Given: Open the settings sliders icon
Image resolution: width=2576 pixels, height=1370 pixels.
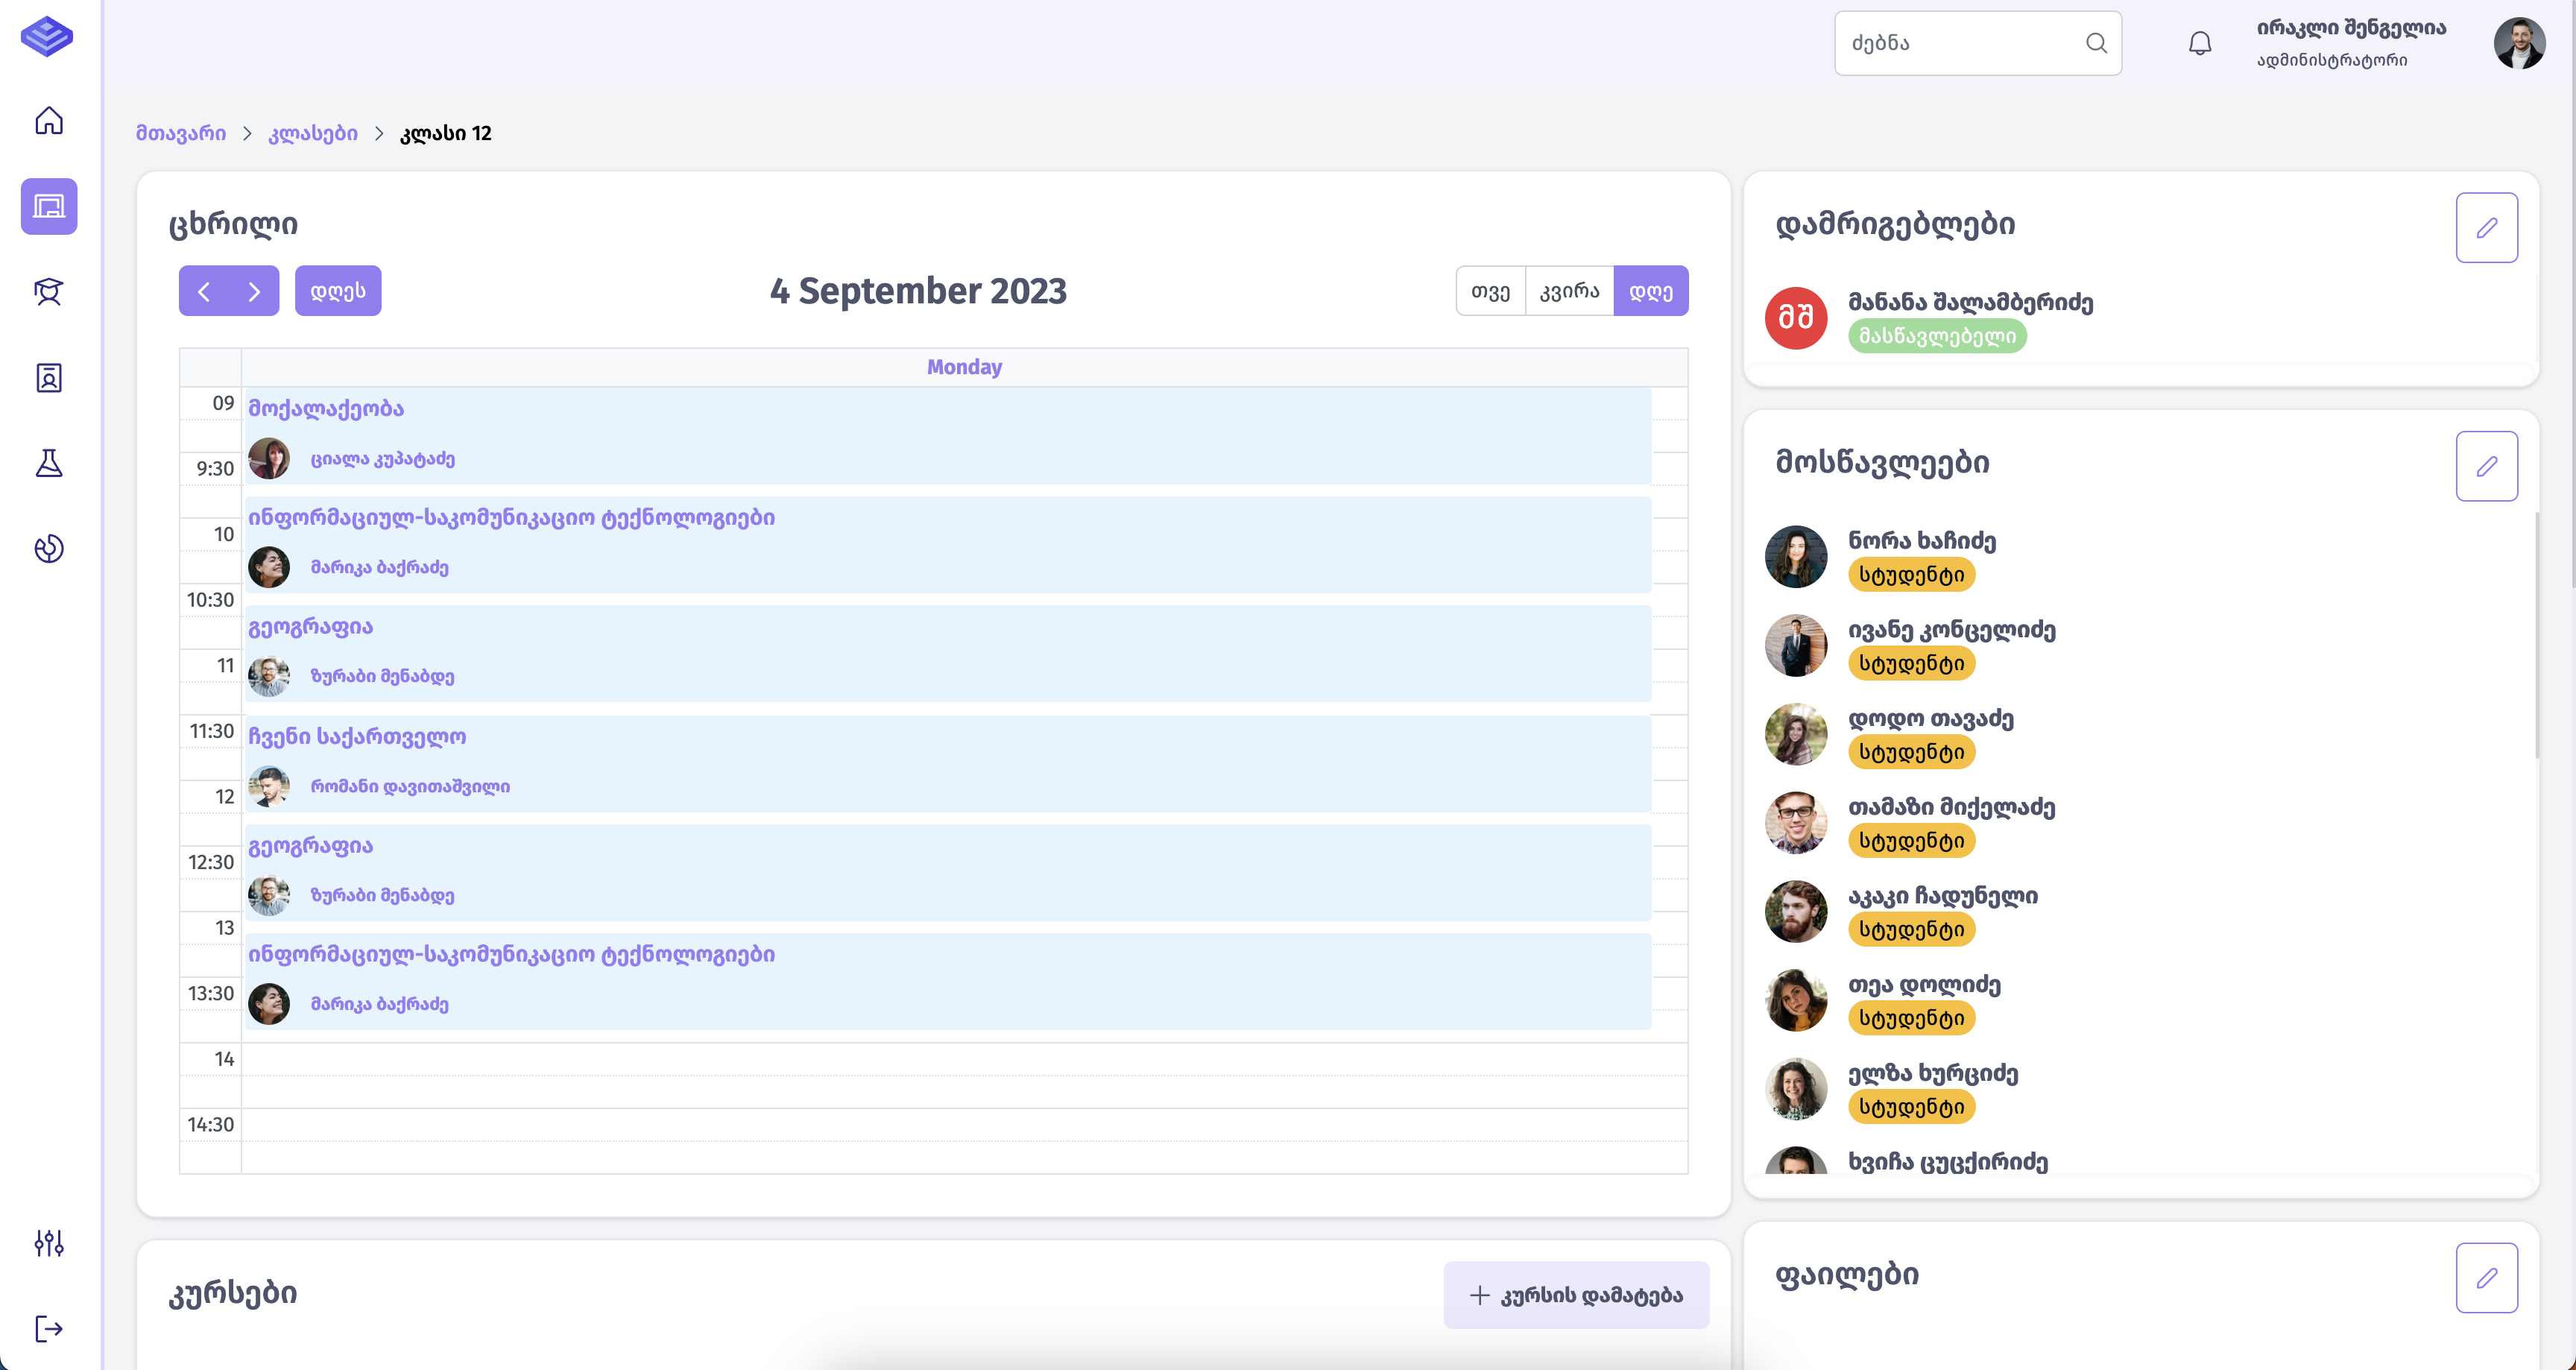Looking at the screenshot, I should point(49,1243).
